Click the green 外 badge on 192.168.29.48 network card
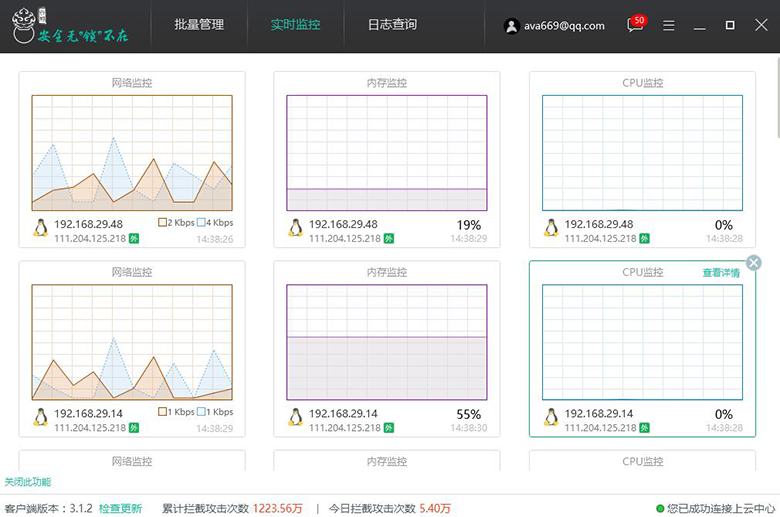The image size is (780, 517). tap(134, 239)
